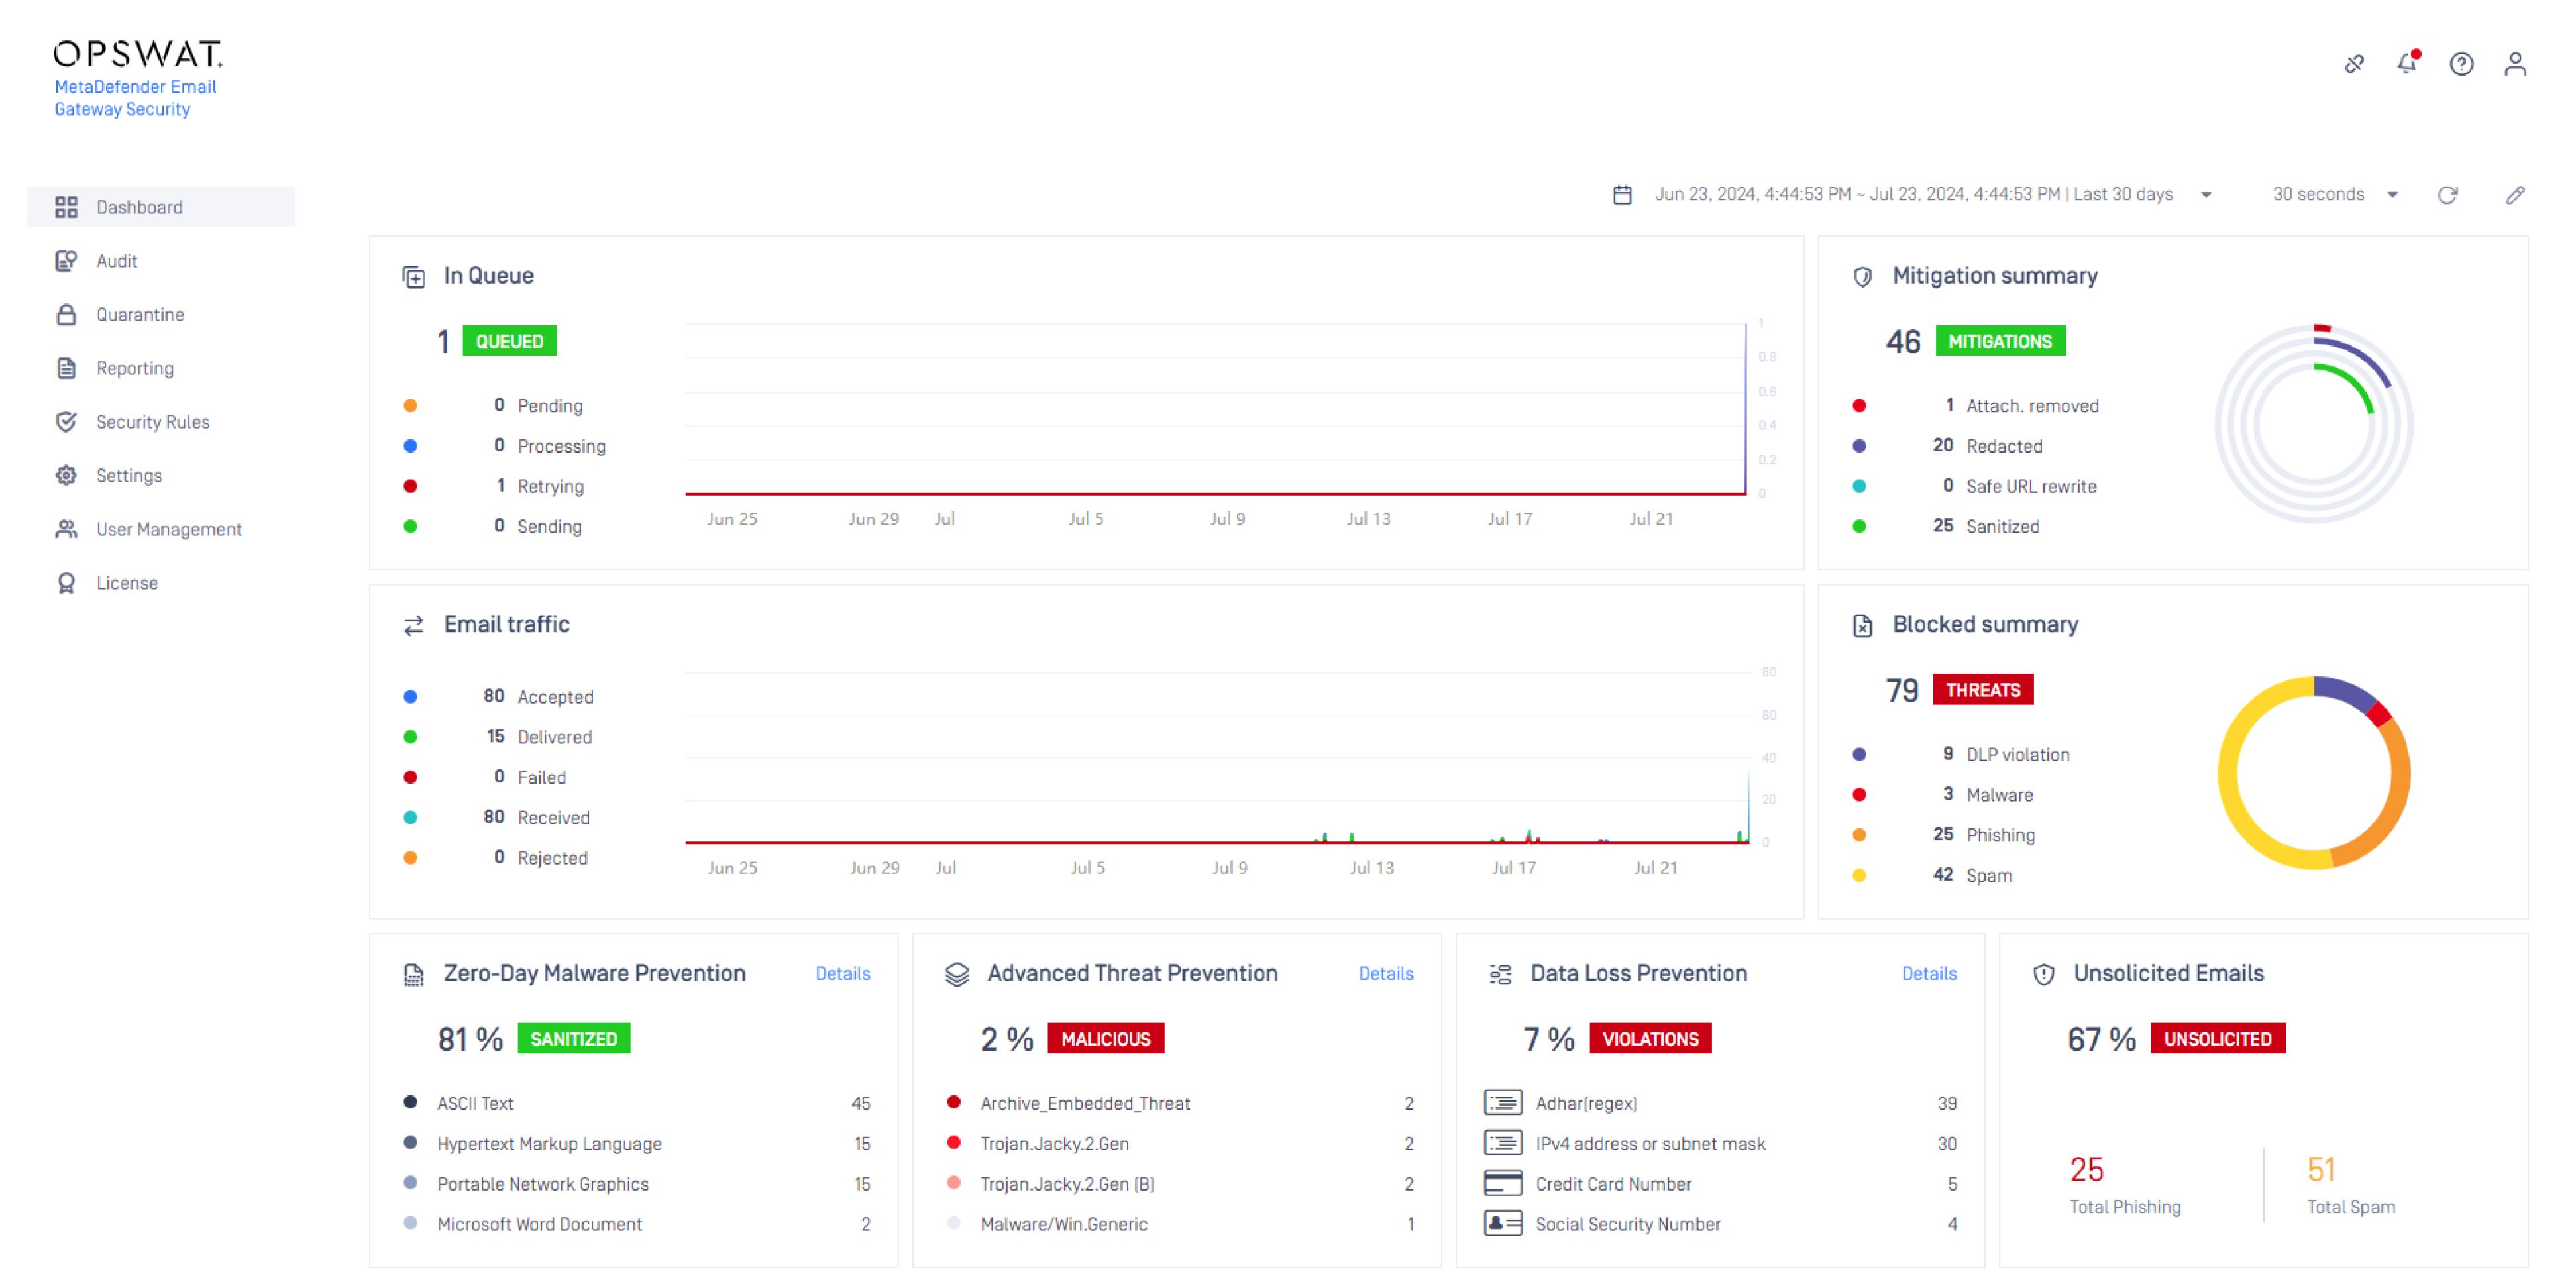Go to Security Rules in the sidebar
The width and height of the screenshot is (2576, 1288).
tap(152, 422)
